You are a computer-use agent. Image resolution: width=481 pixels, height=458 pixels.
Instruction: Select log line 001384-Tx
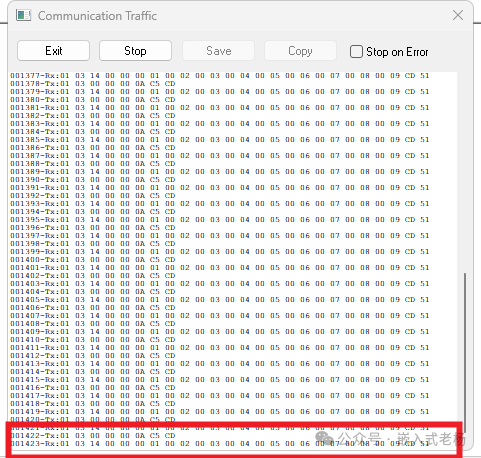click(93, 132)
